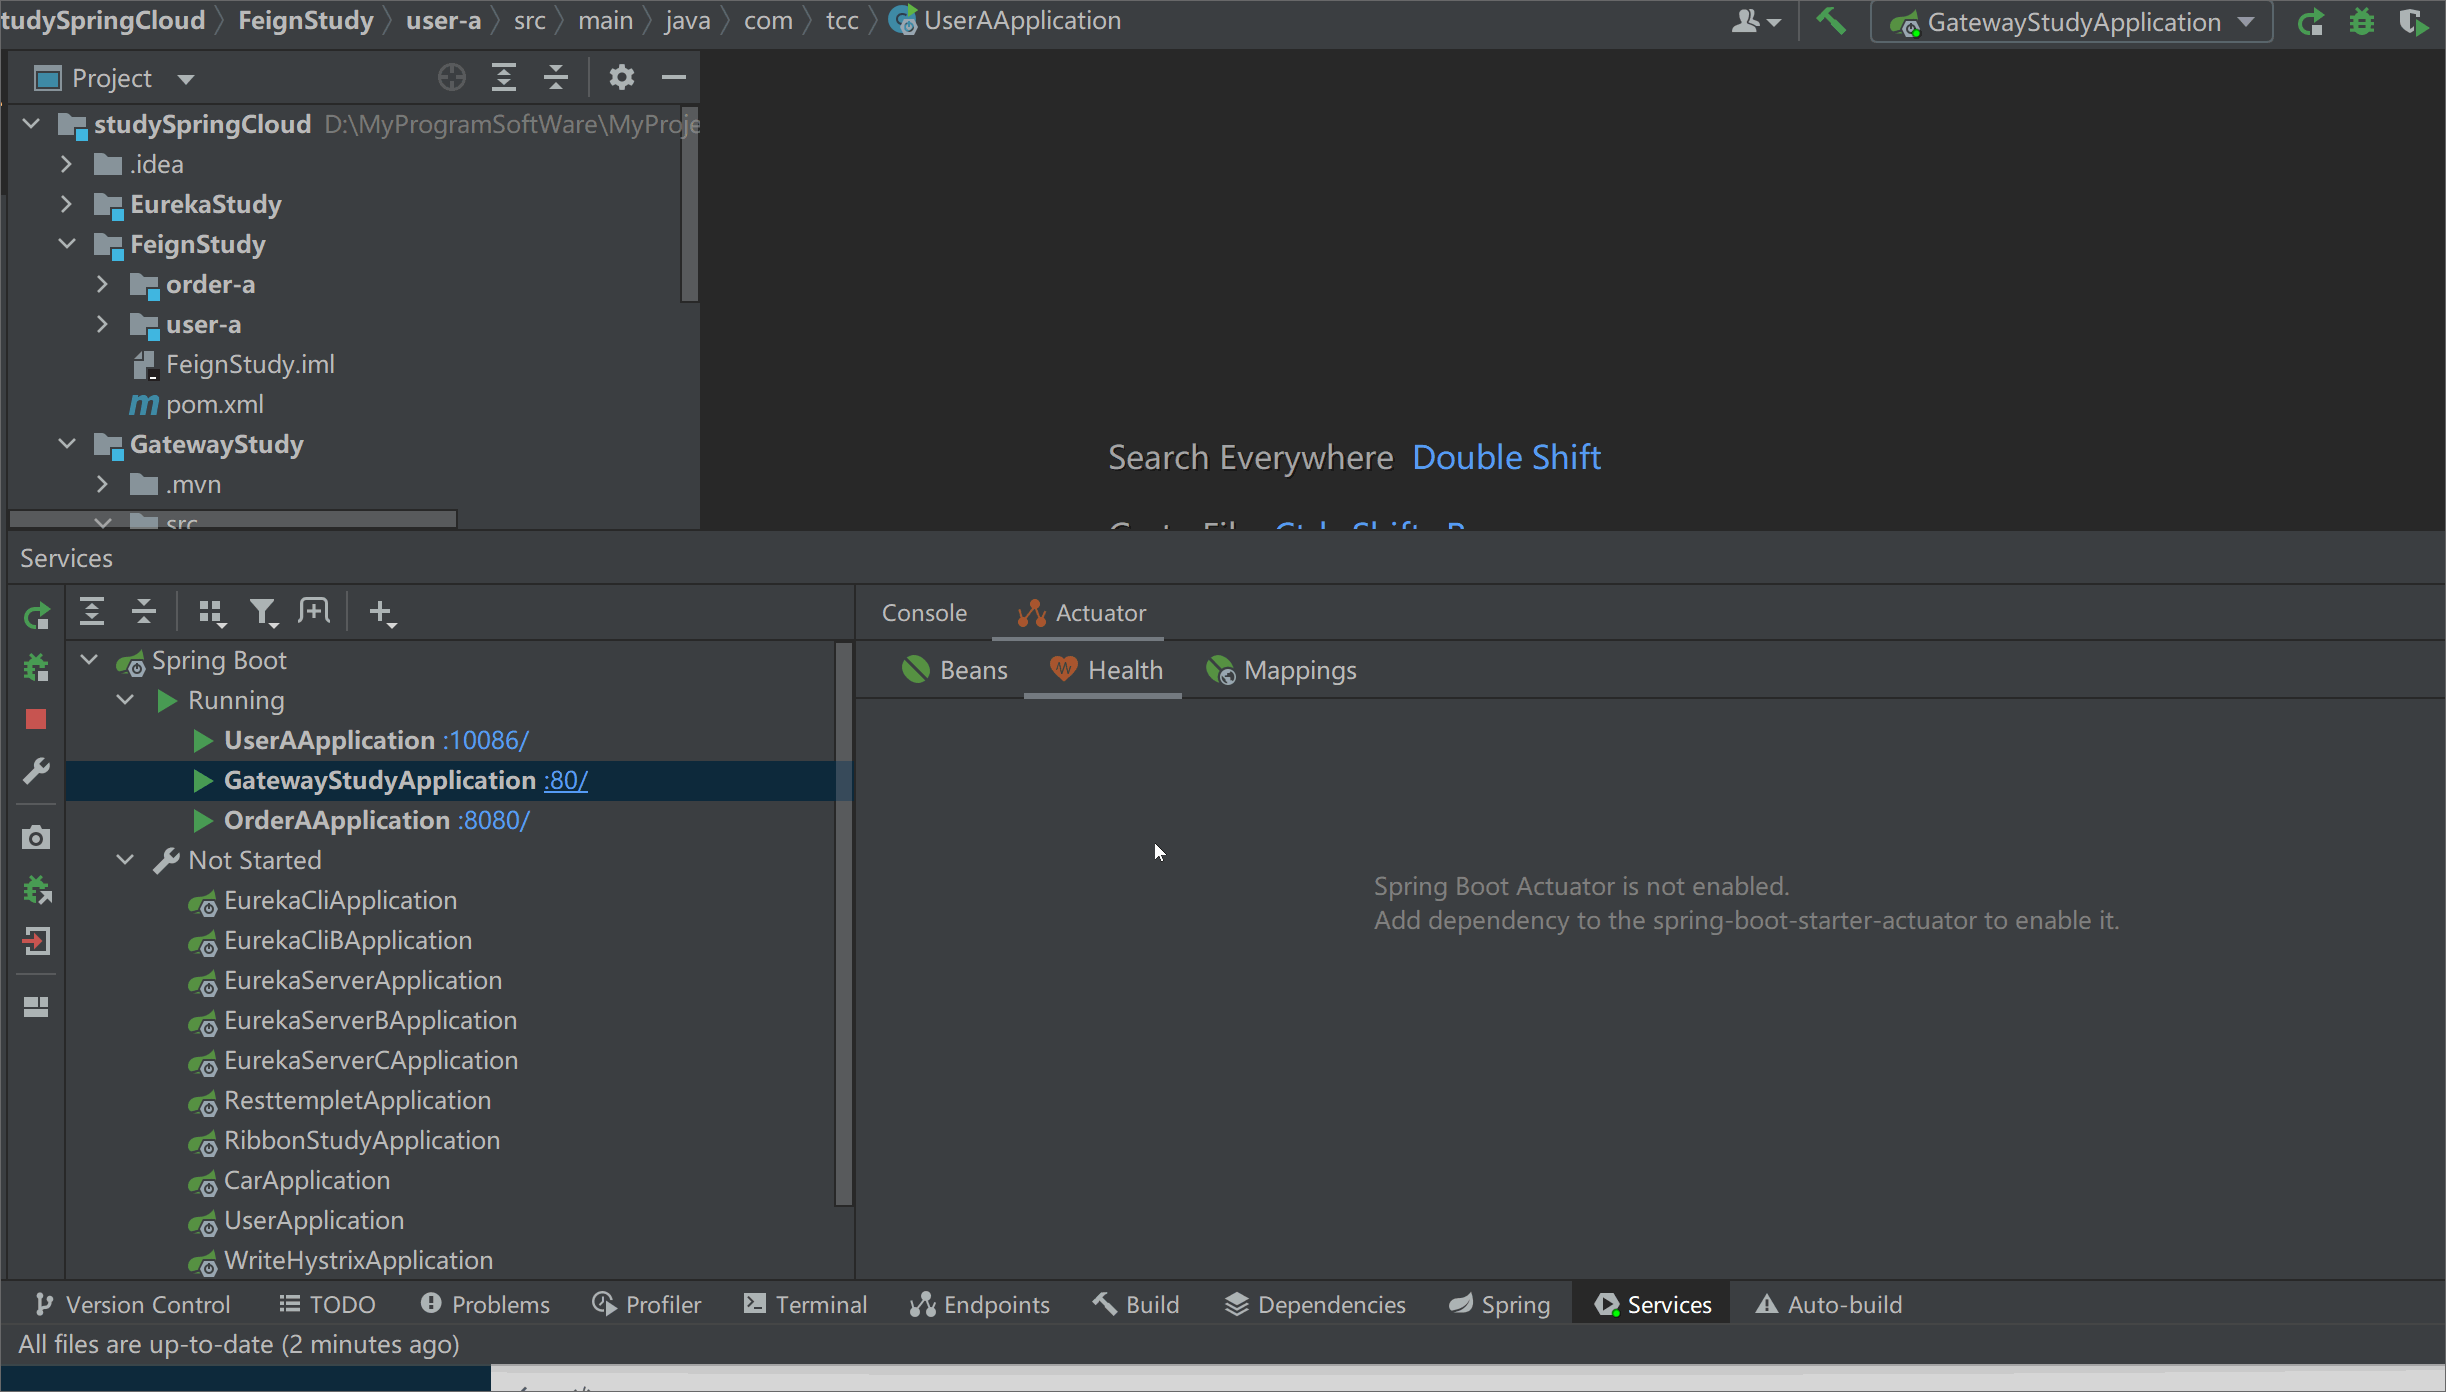
Task: Click the expand all services icon
Action: click(x=91, y=611)
